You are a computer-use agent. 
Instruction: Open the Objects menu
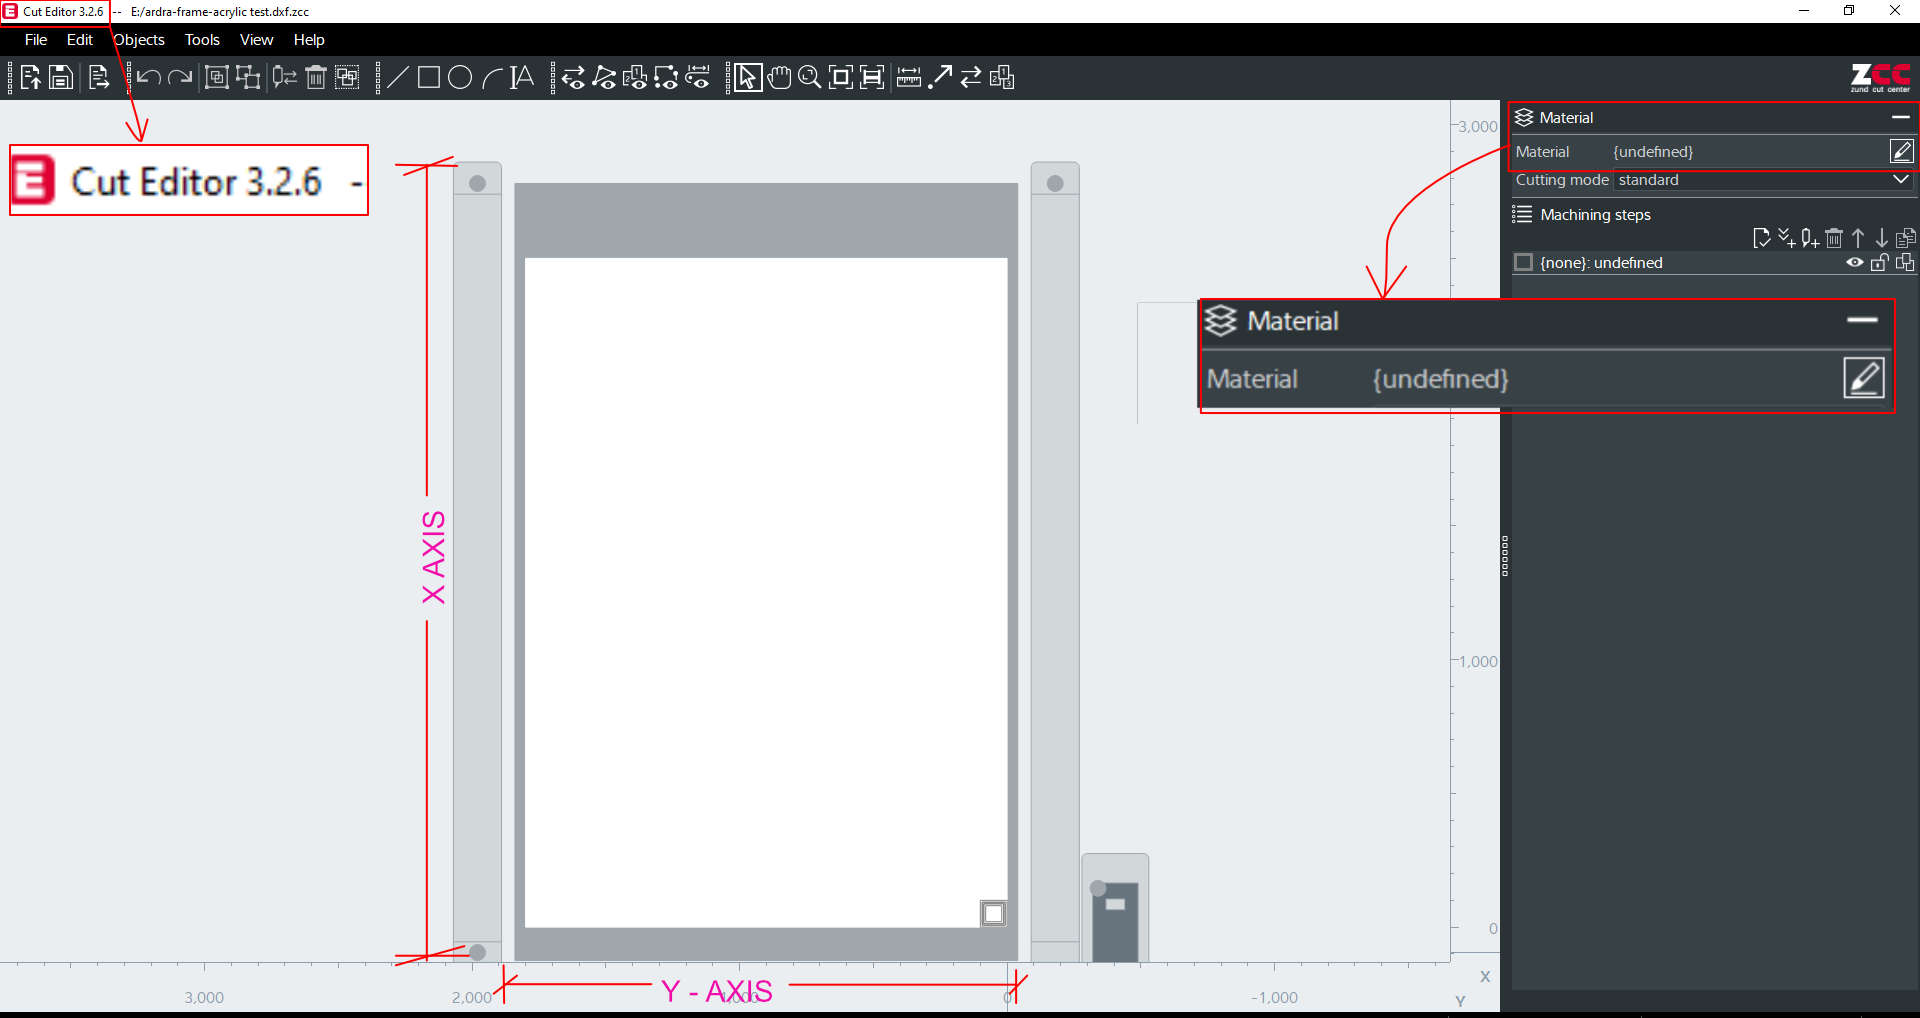coord(139,40)
